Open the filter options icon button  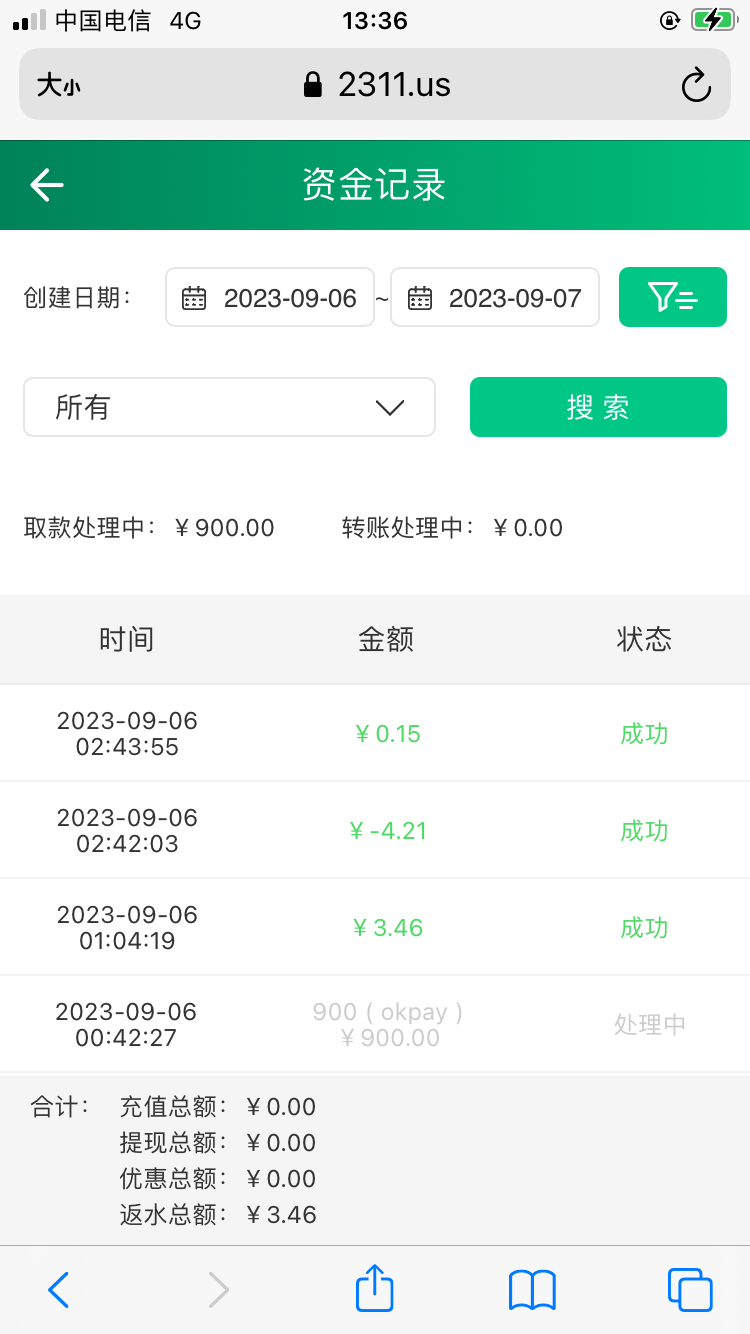(x=672, y=297)
